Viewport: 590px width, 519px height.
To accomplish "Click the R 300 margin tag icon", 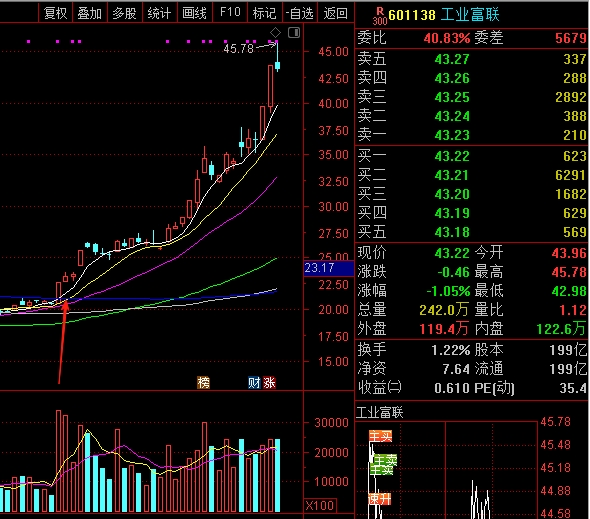I will [380, 16].
